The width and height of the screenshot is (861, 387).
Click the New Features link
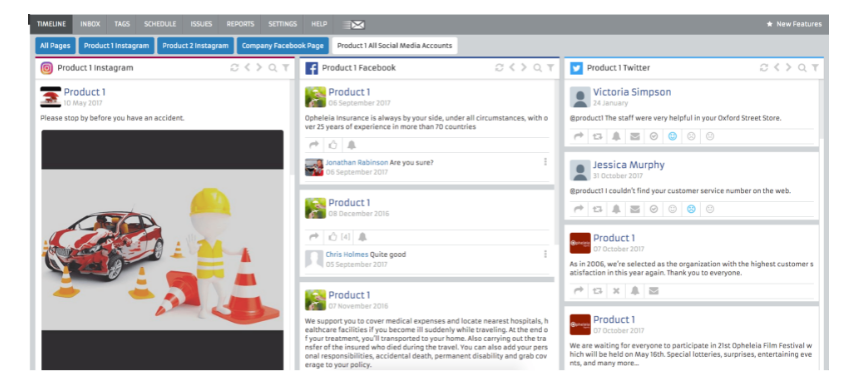click(794, 24)
